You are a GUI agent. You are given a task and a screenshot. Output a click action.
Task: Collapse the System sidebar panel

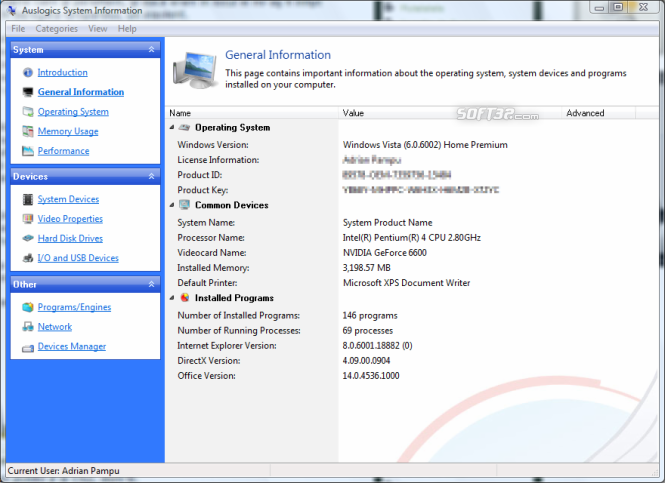[151, 50]
